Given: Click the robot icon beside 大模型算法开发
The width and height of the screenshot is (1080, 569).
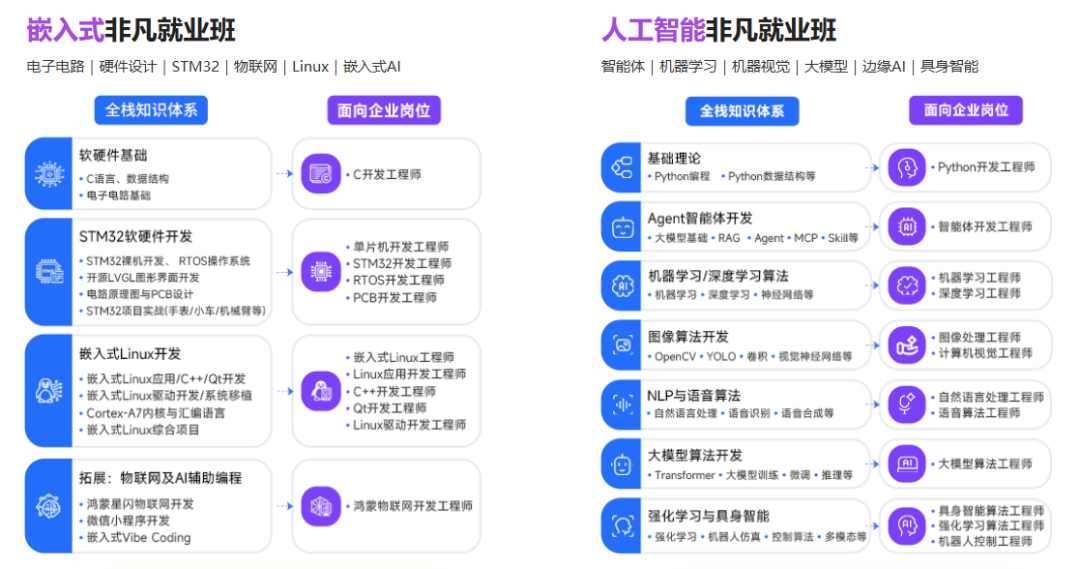Looking at the screenshot, I should click(622, 465).
